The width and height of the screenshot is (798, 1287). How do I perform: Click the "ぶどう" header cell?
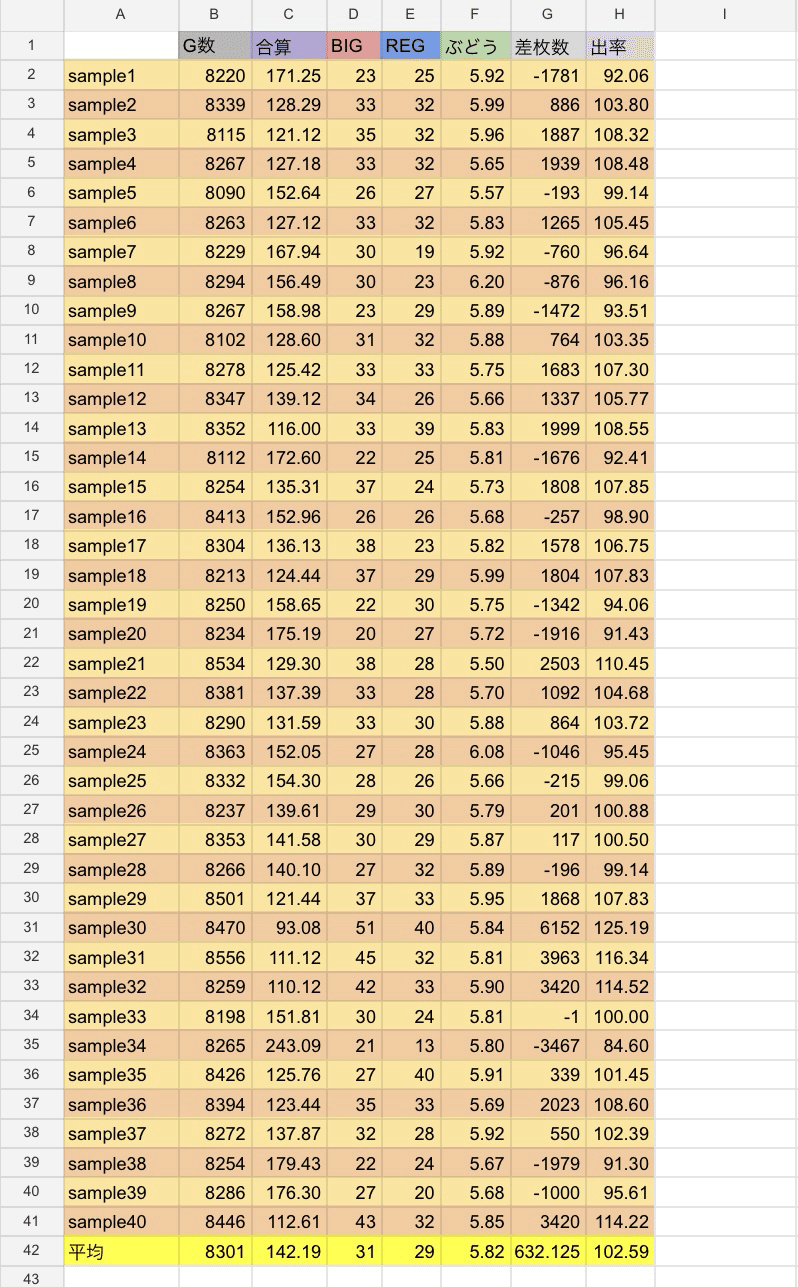point(475,46)
